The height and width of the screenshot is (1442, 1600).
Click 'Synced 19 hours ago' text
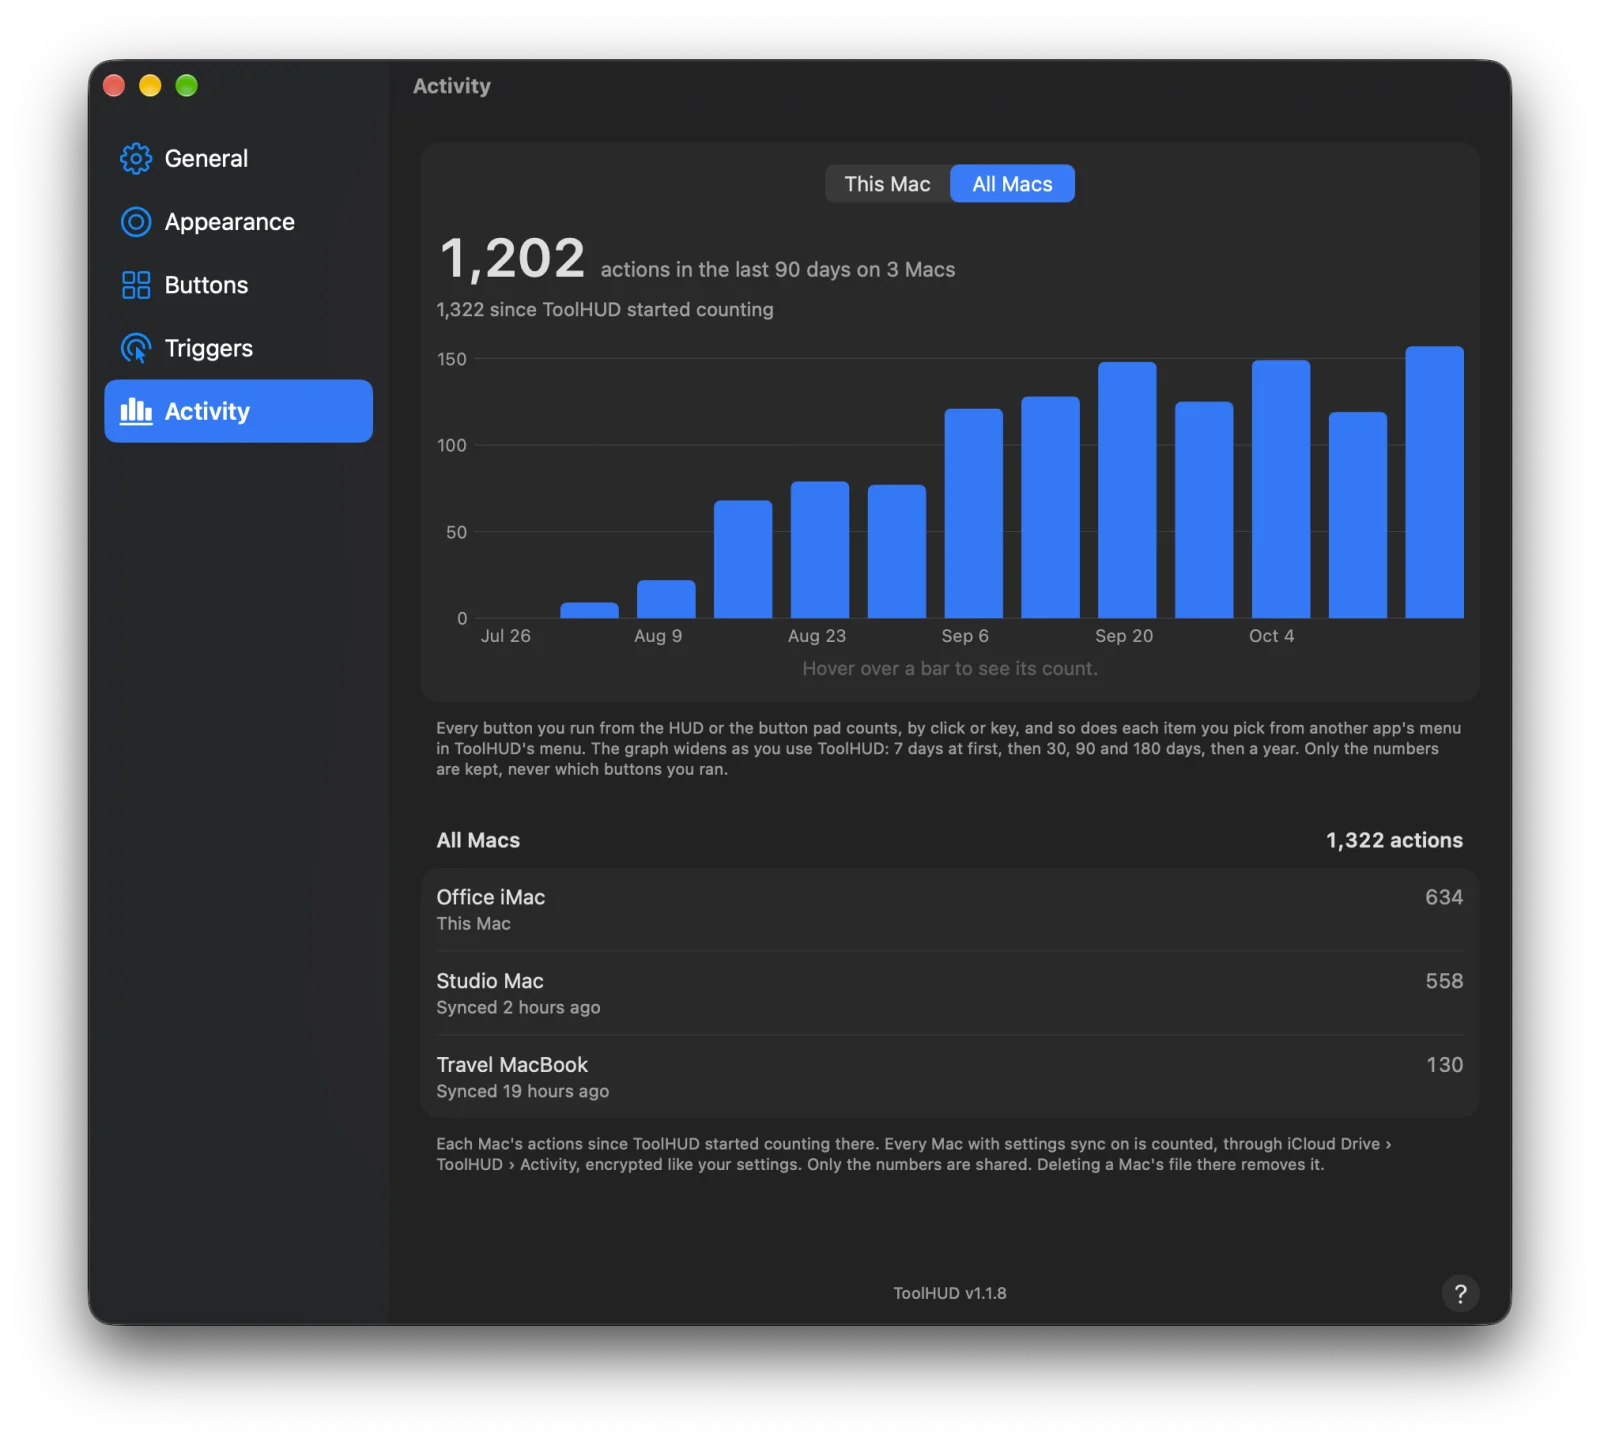coord(522,1091)
